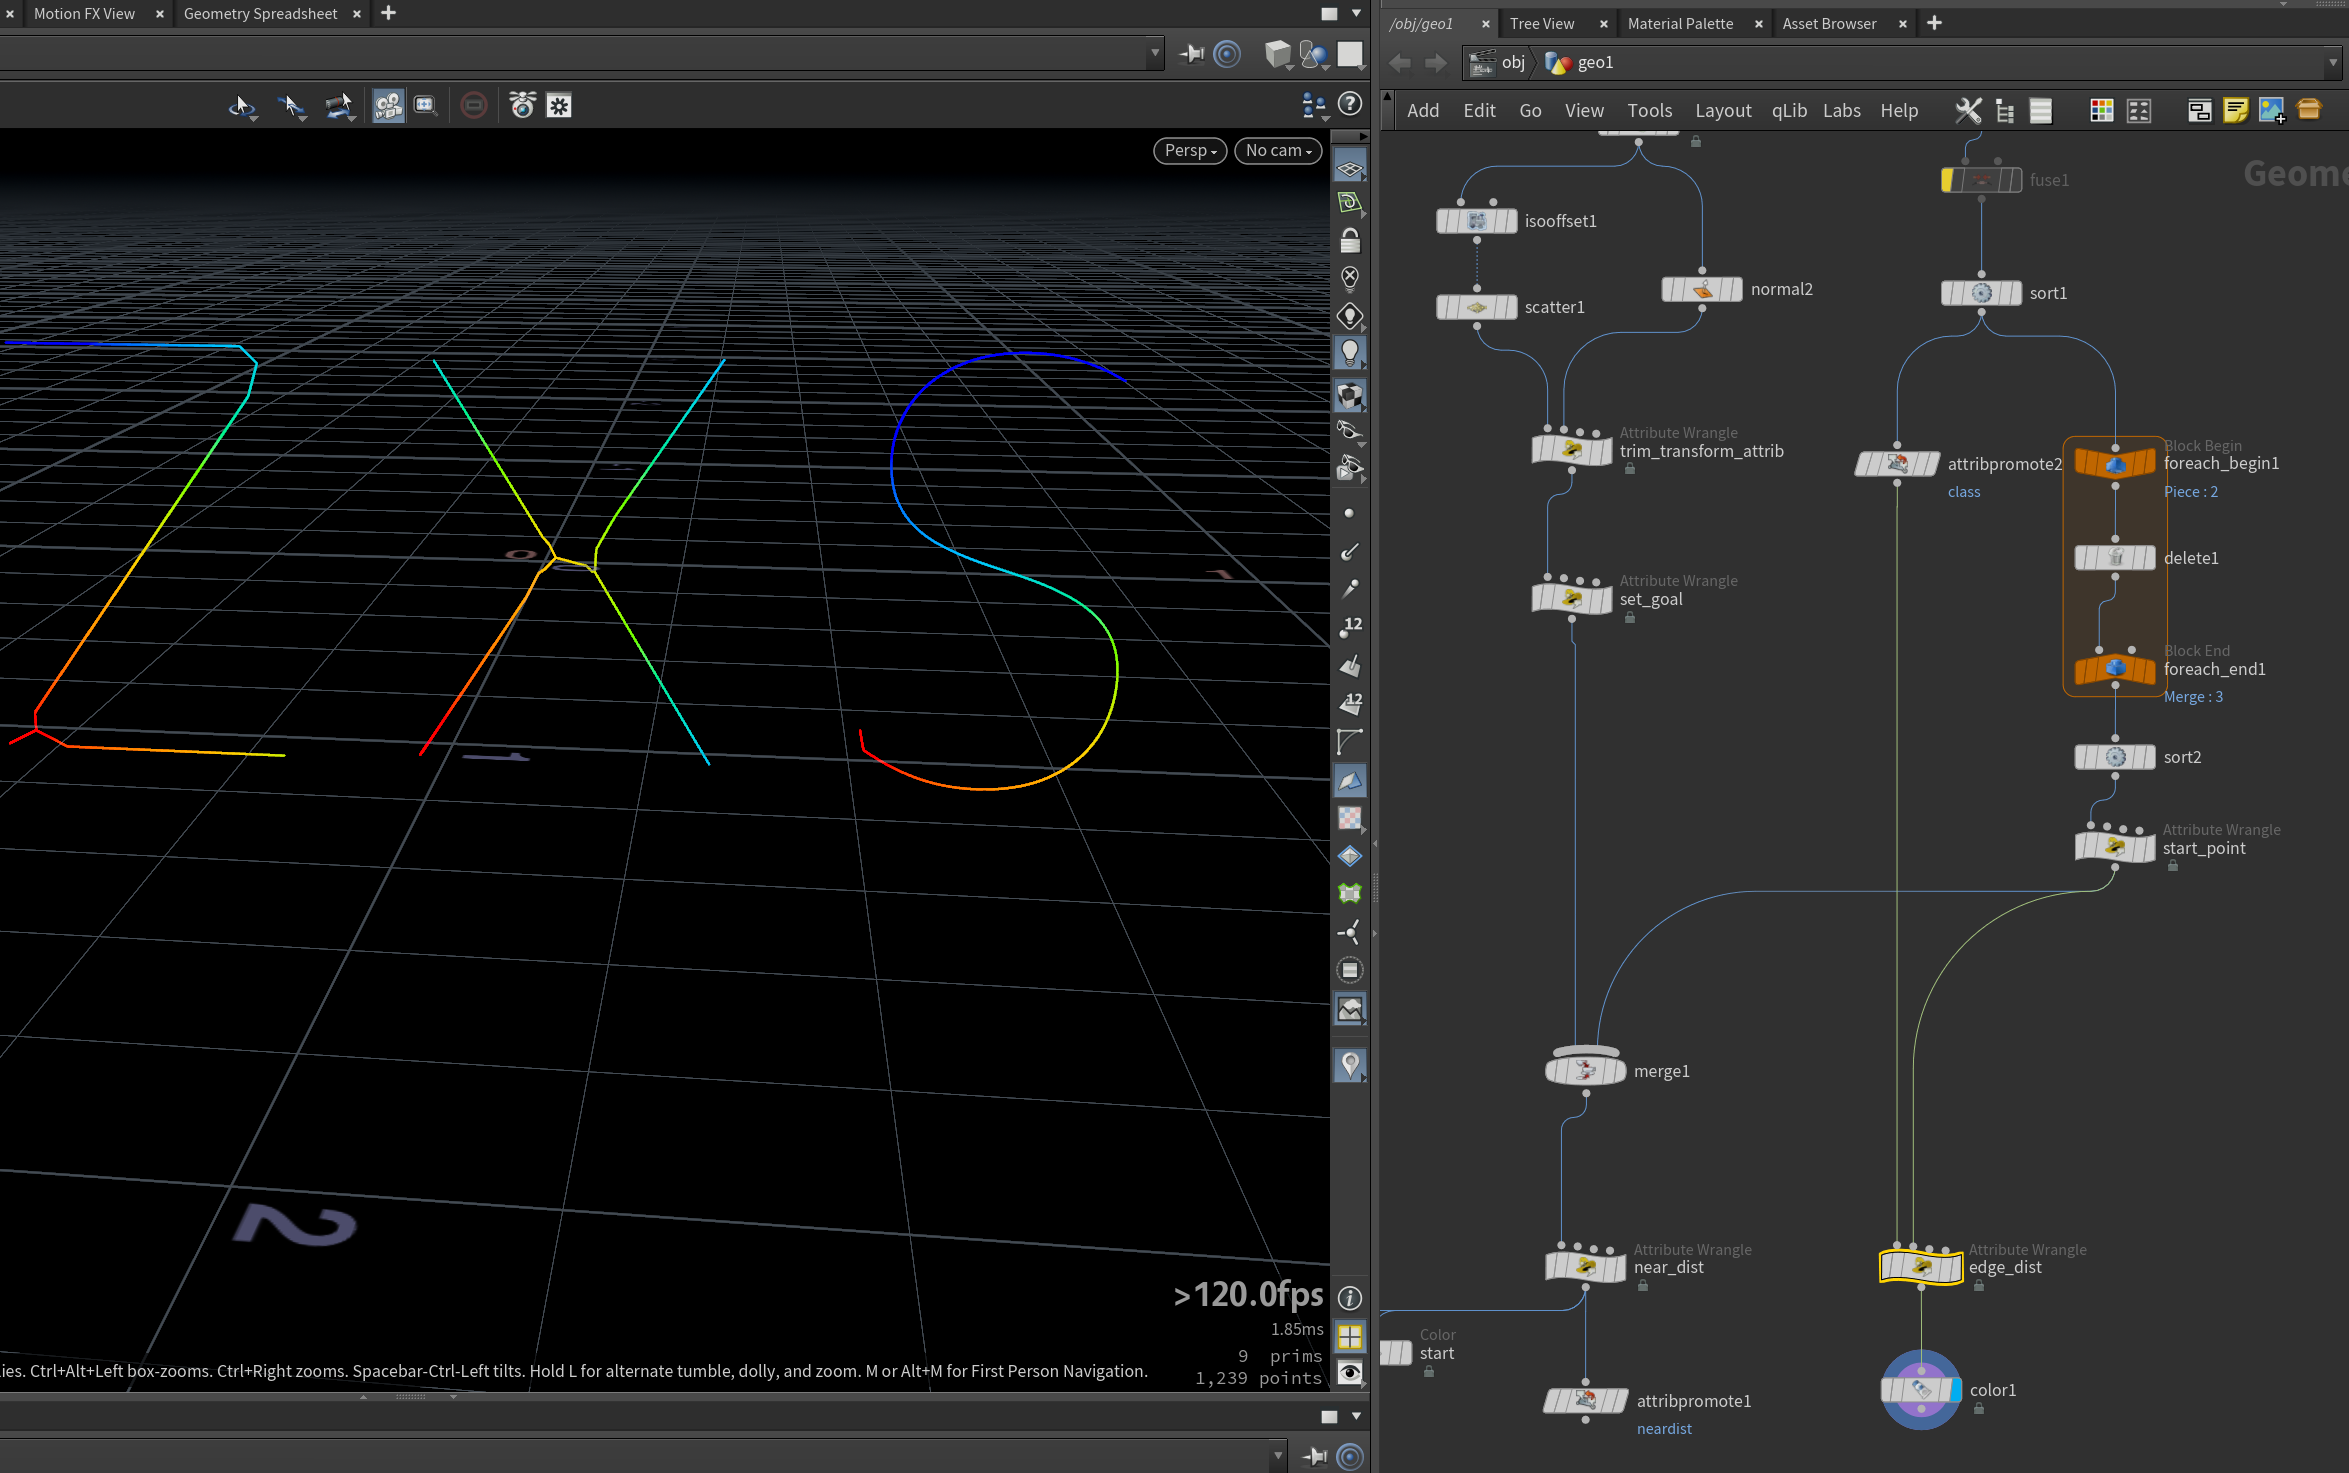2349x1473 pixels.
Task: Toggle the display flag on color1 node
Action: 1955,1390
